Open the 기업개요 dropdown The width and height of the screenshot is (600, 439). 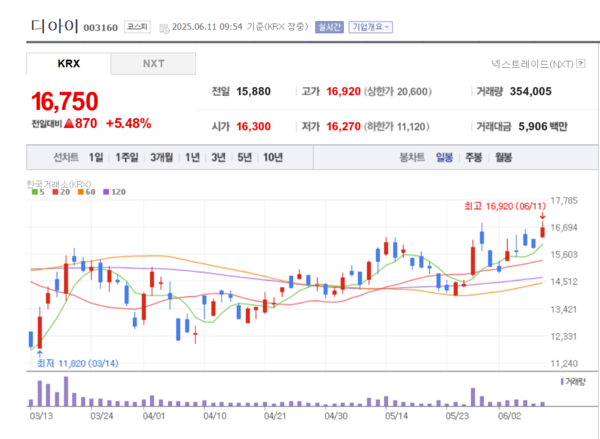(x=370, y=27)
